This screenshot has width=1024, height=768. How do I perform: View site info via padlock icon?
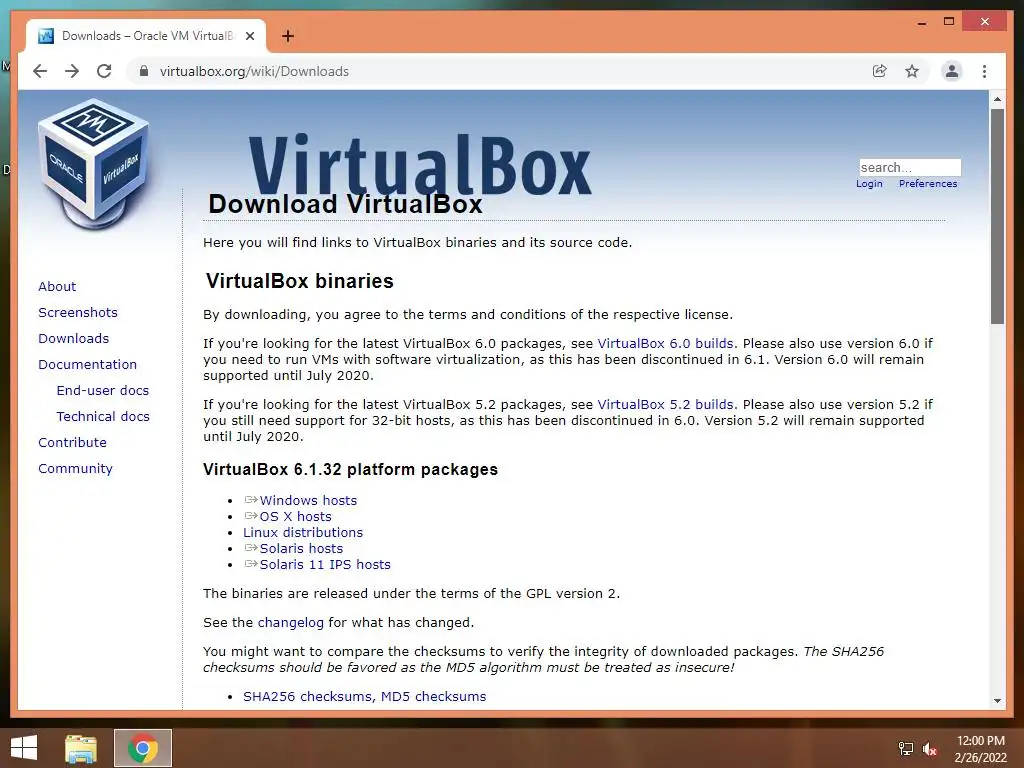click(144, 71)
